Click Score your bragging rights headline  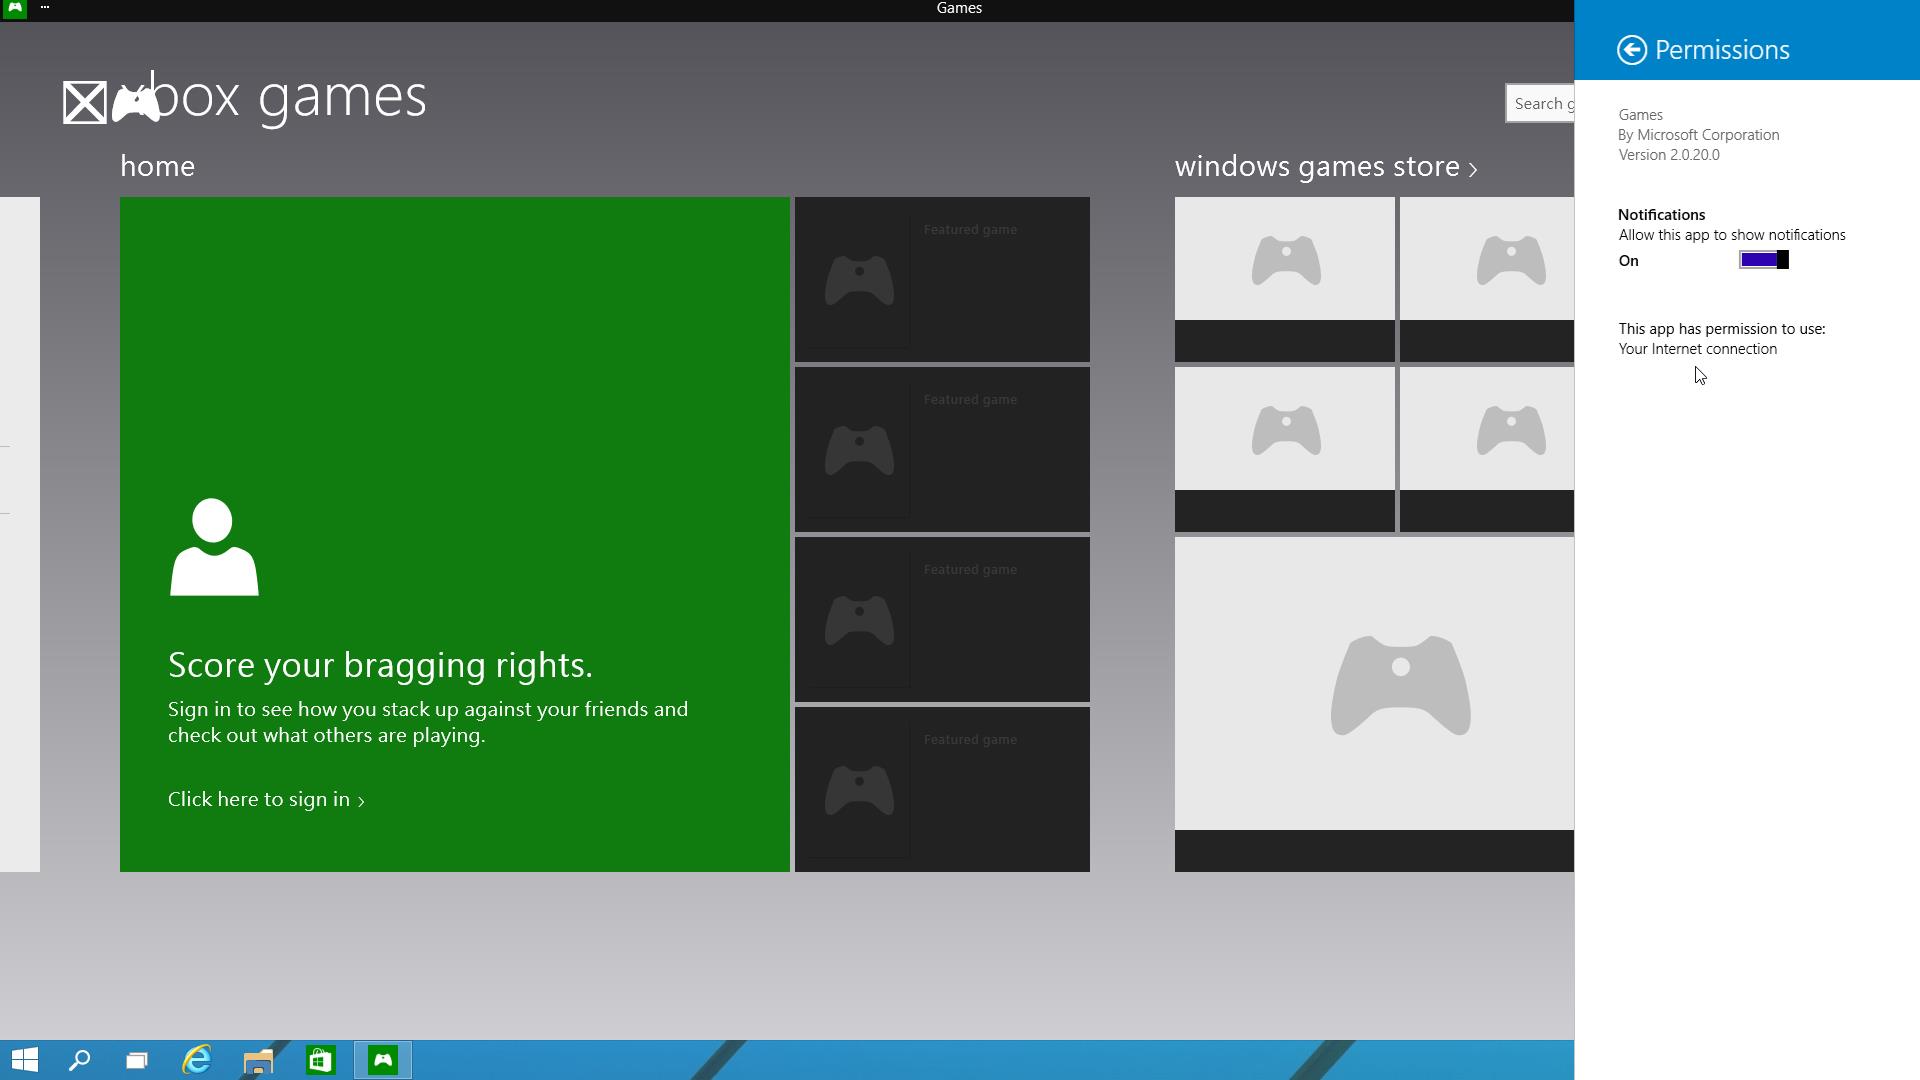click(380, 665)
